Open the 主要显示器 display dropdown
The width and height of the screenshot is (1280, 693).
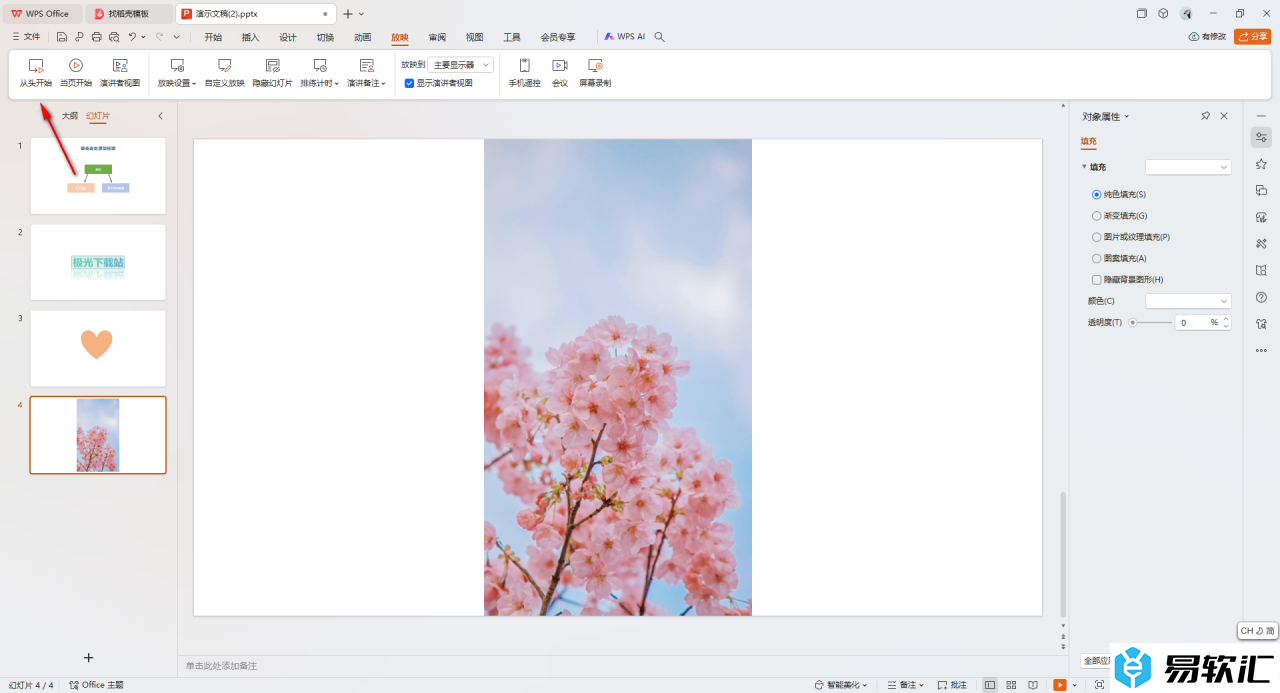click(x=461, y=64)
